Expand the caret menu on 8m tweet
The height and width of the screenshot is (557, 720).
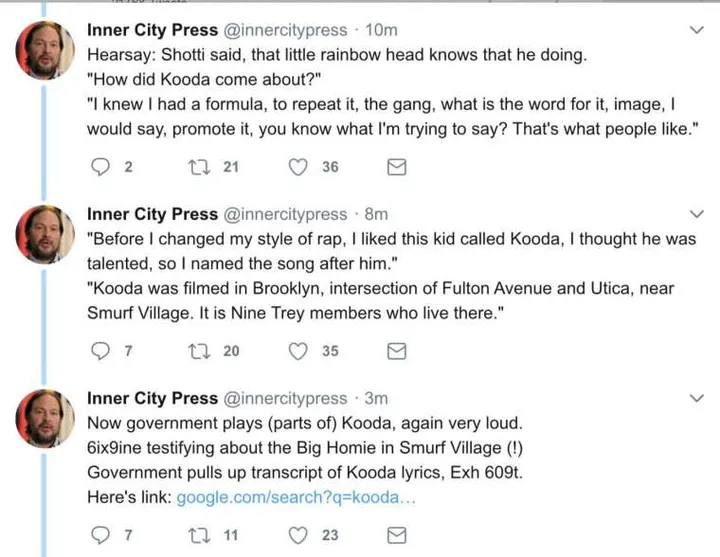[x=698, y=214]
